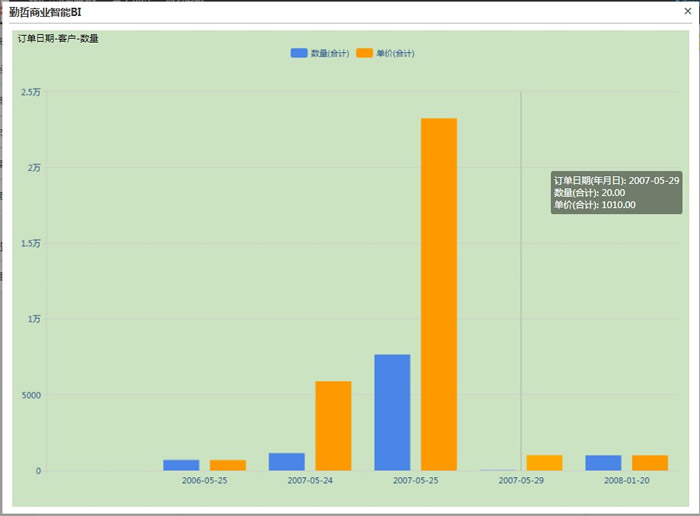
Task: Click the 2007-05-25 x-axis date label
Action: click(416, 481)
